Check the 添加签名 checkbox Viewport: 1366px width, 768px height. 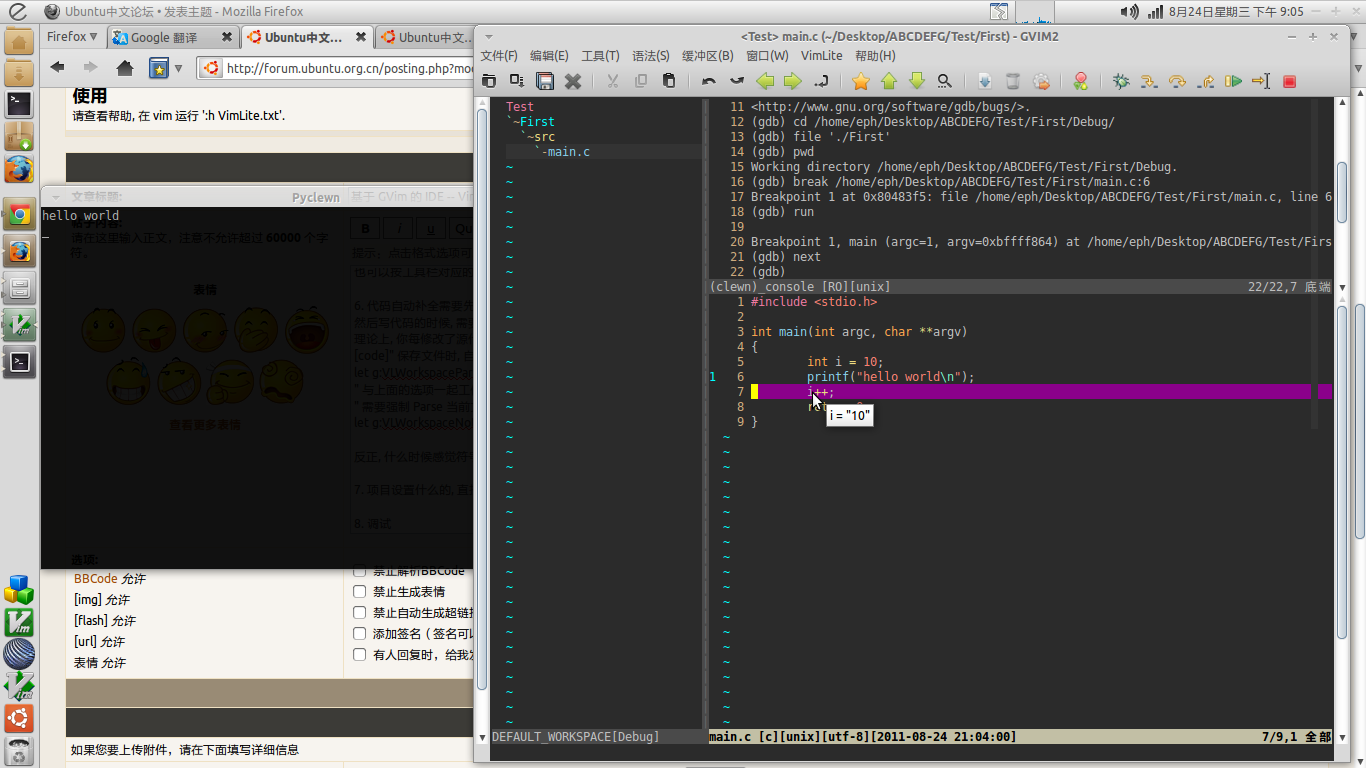click(x=360, y=633)
